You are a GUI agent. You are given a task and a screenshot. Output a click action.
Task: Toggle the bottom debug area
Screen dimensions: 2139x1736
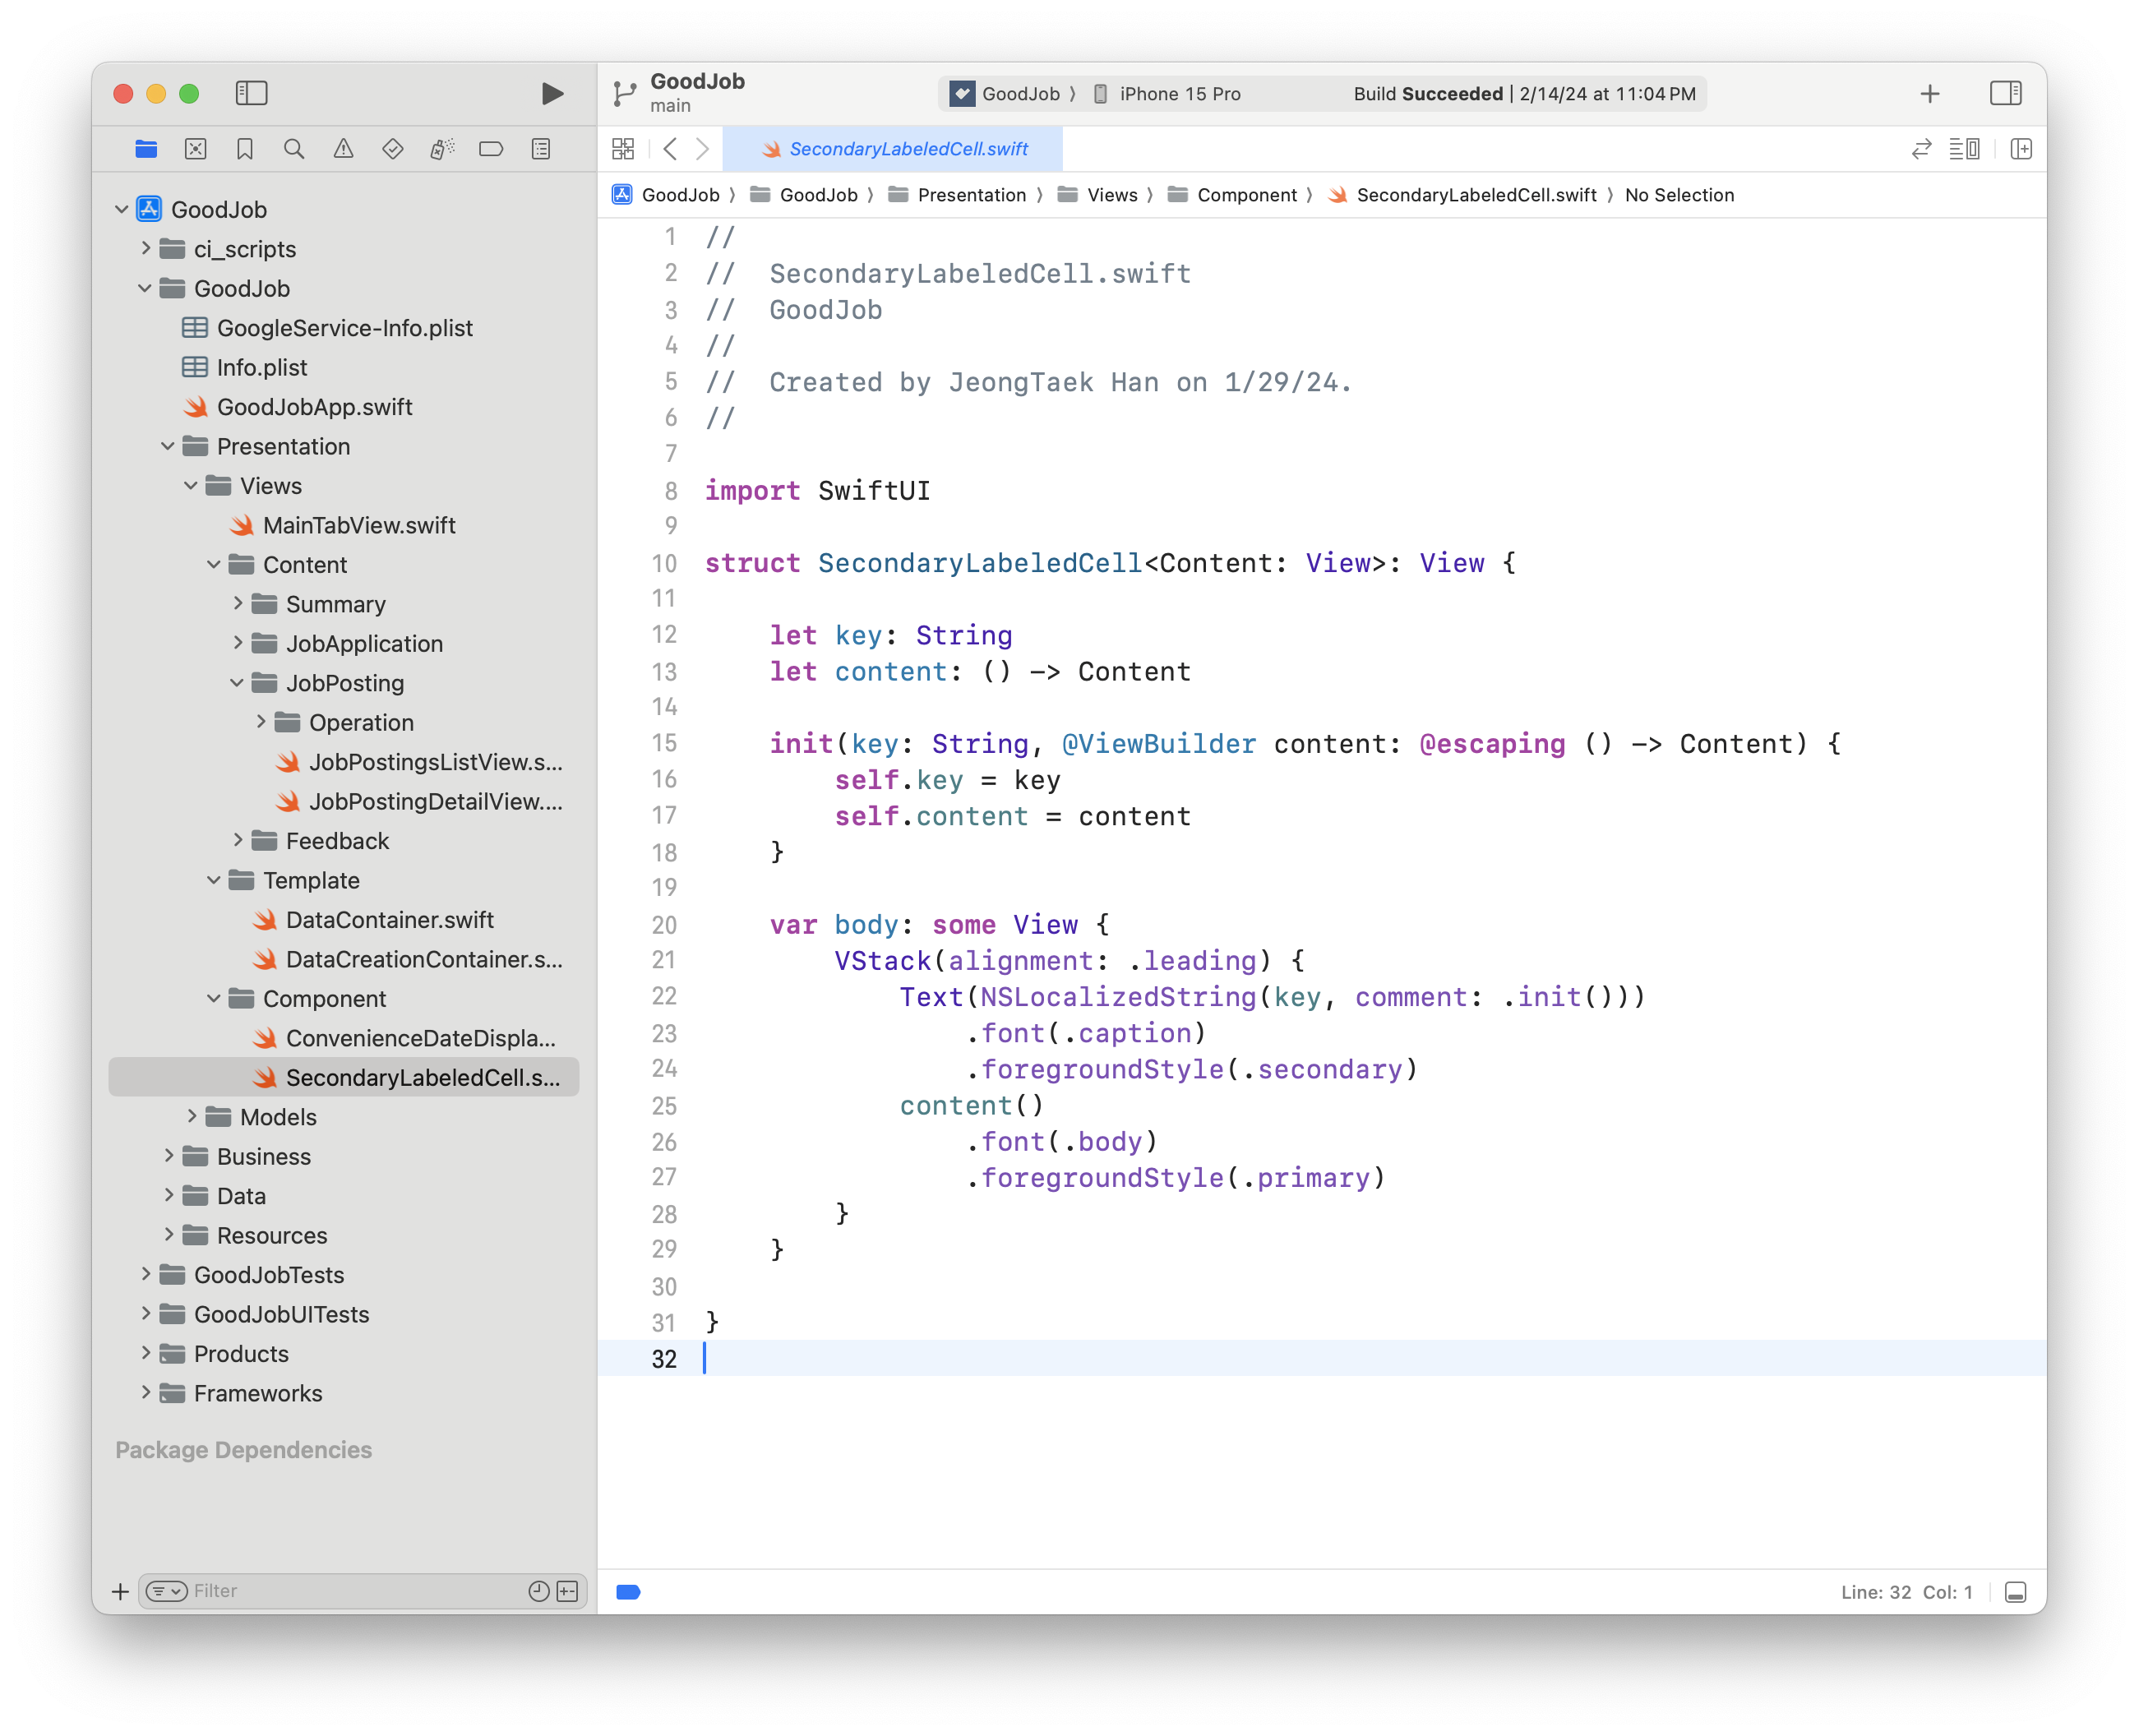2016,1592
